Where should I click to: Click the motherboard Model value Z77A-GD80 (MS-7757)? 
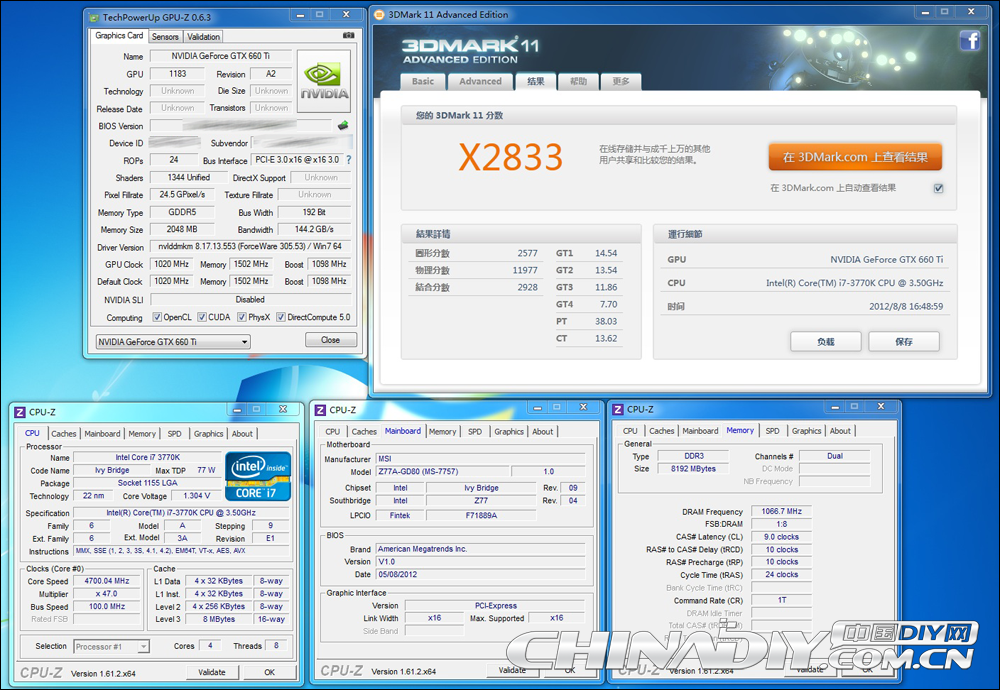443,472
